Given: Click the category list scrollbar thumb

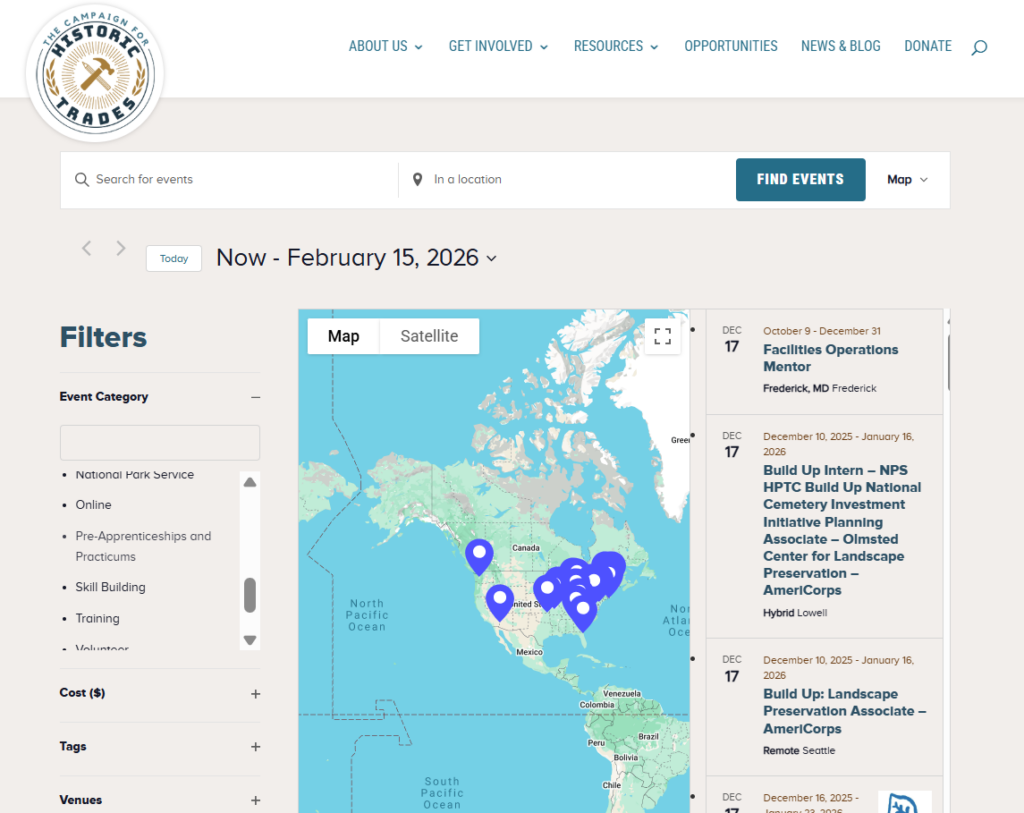Looking at the screenshot, I should 250,594.
